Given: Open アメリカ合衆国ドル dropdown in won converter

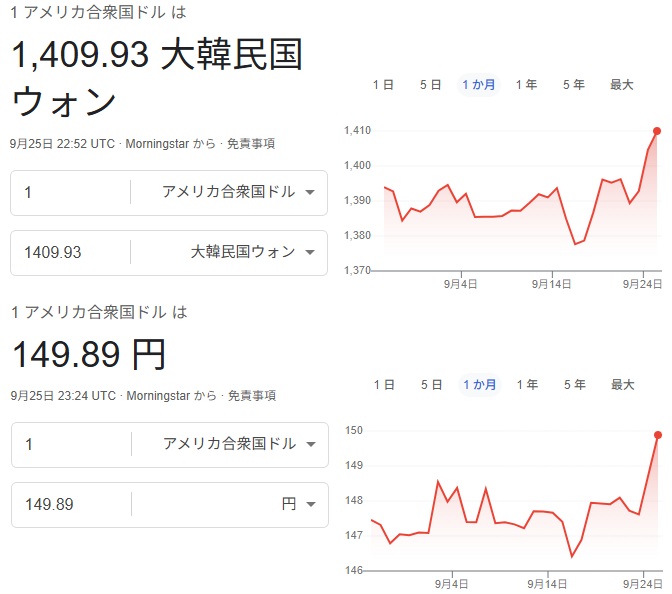Looking at the screenshot, I should click(x=238, y=193).
